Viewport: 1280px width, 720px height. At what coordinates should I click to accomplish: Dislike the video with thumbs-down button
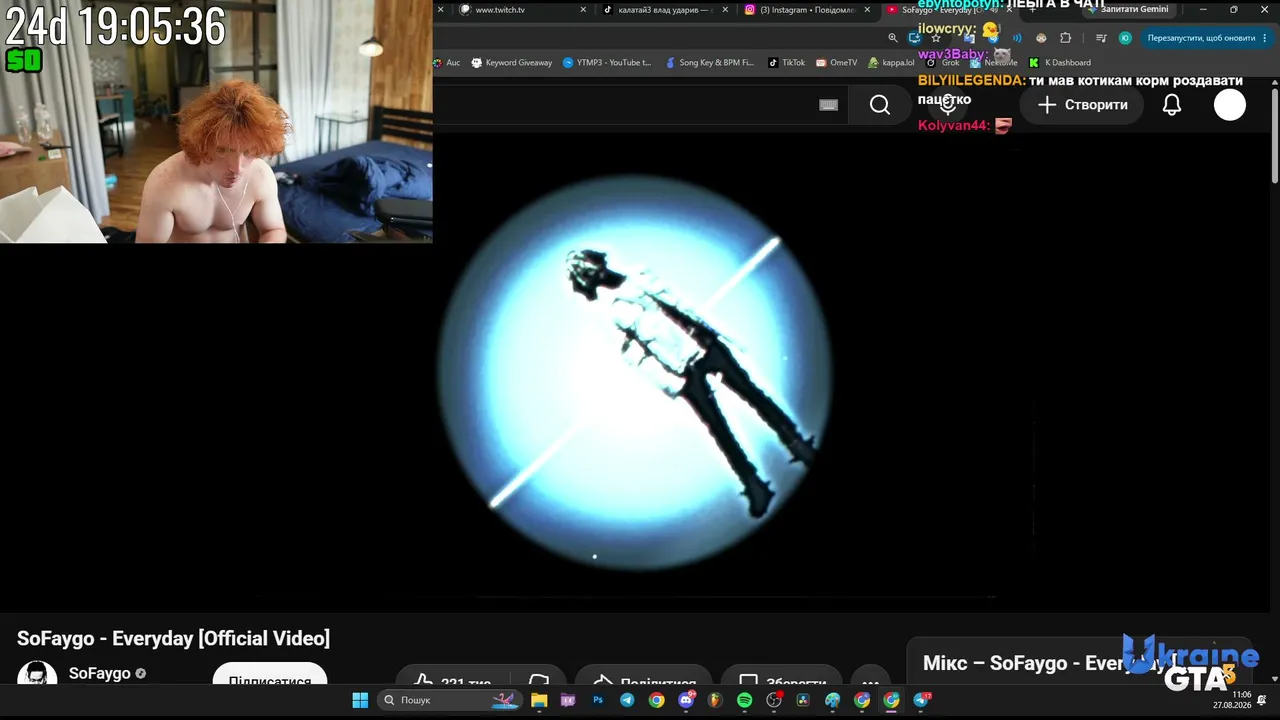(x=539, y=675)
